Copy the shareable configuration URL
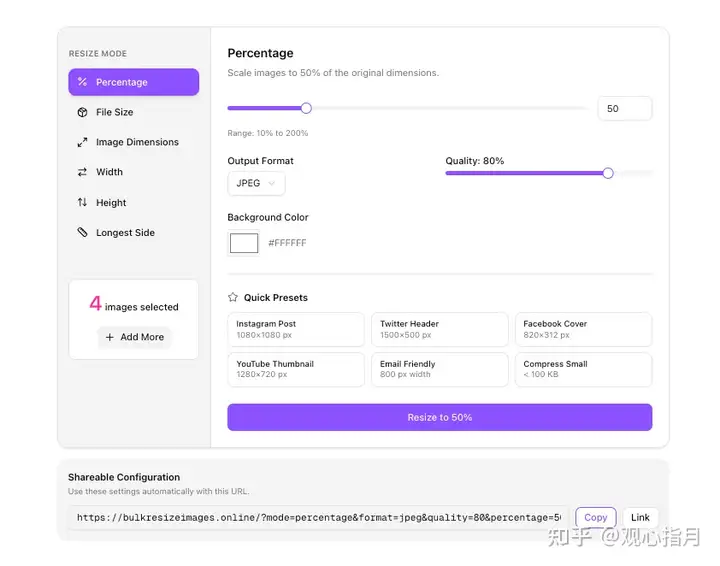Viewport: 720px width, 566px height. coord(595,518)
